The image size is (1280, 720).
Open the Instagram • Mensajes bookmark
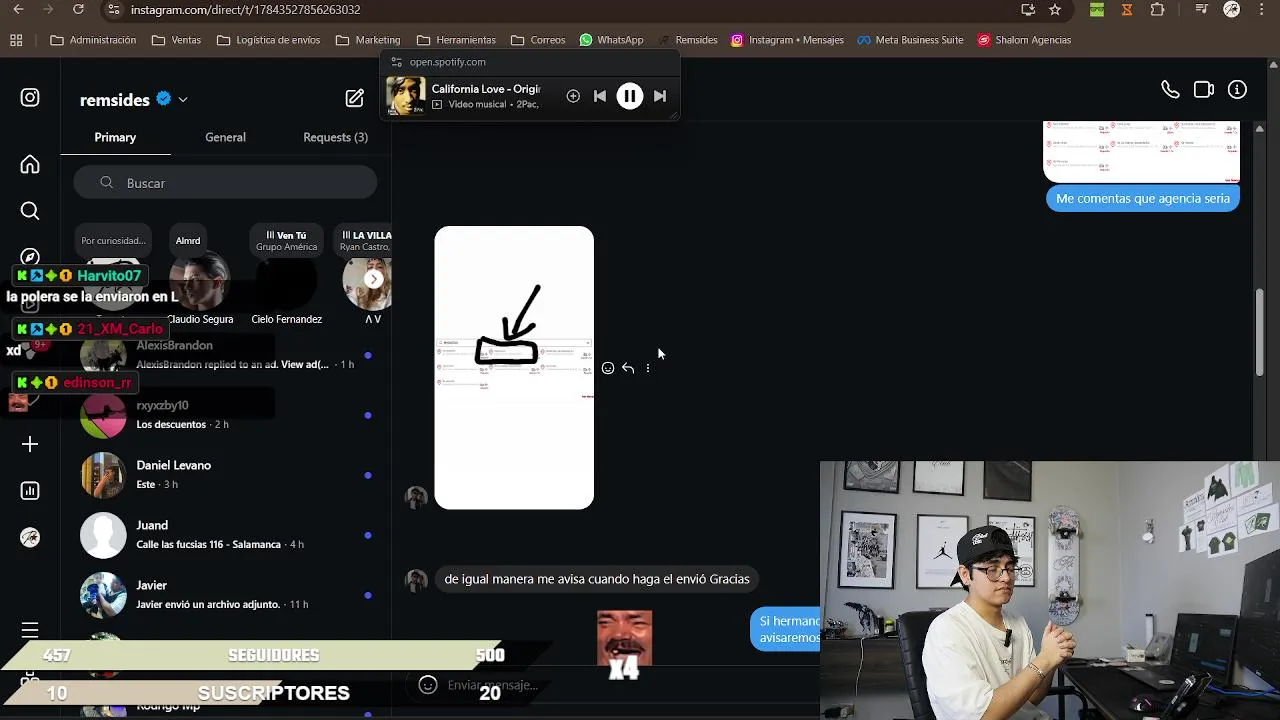coord(787,40)
